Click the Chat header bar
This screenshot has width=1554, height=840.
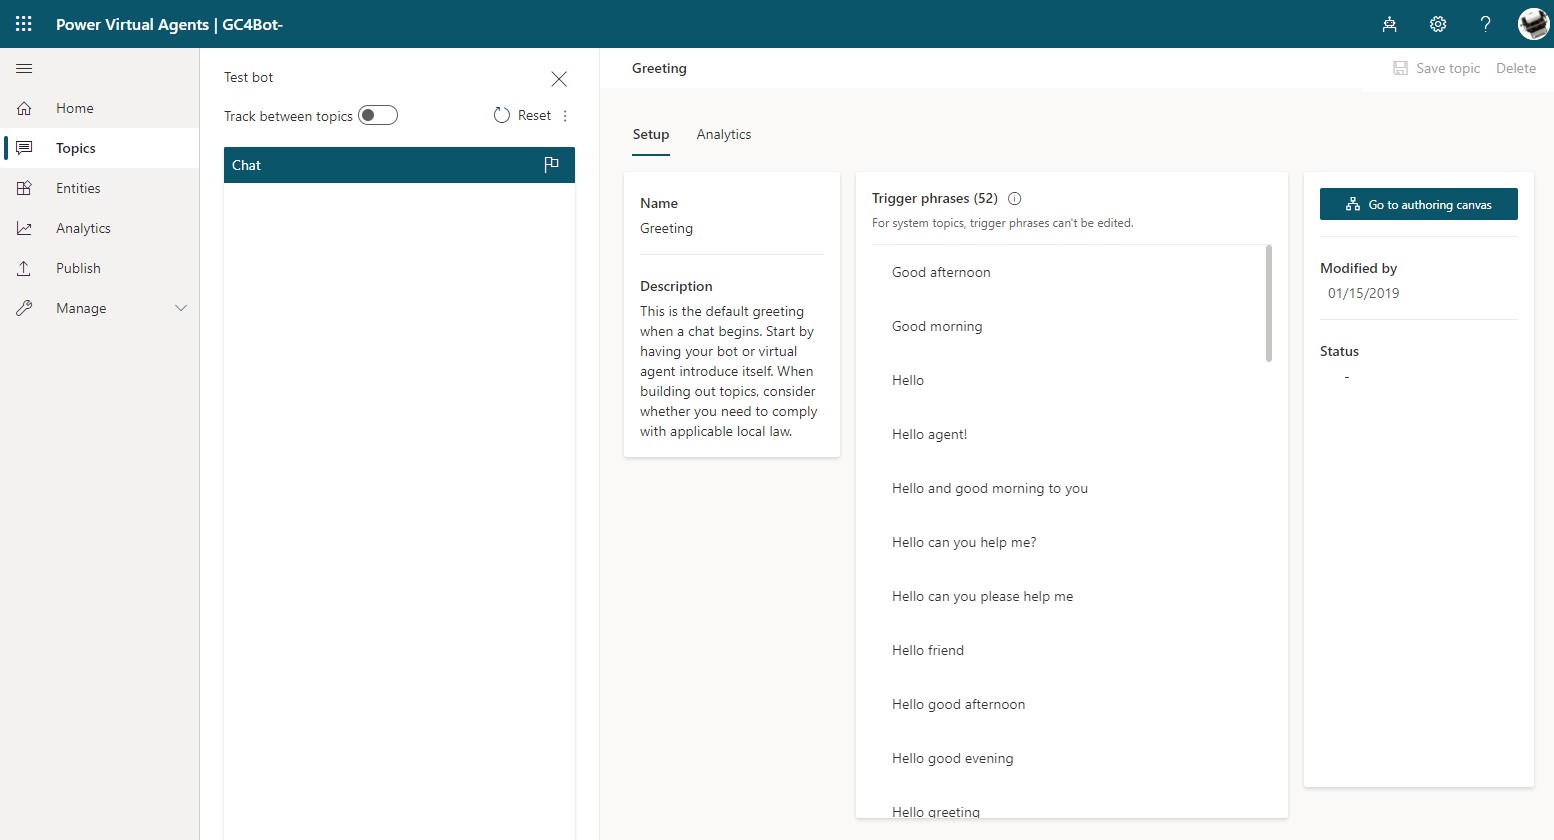click(x=399, y=165)
